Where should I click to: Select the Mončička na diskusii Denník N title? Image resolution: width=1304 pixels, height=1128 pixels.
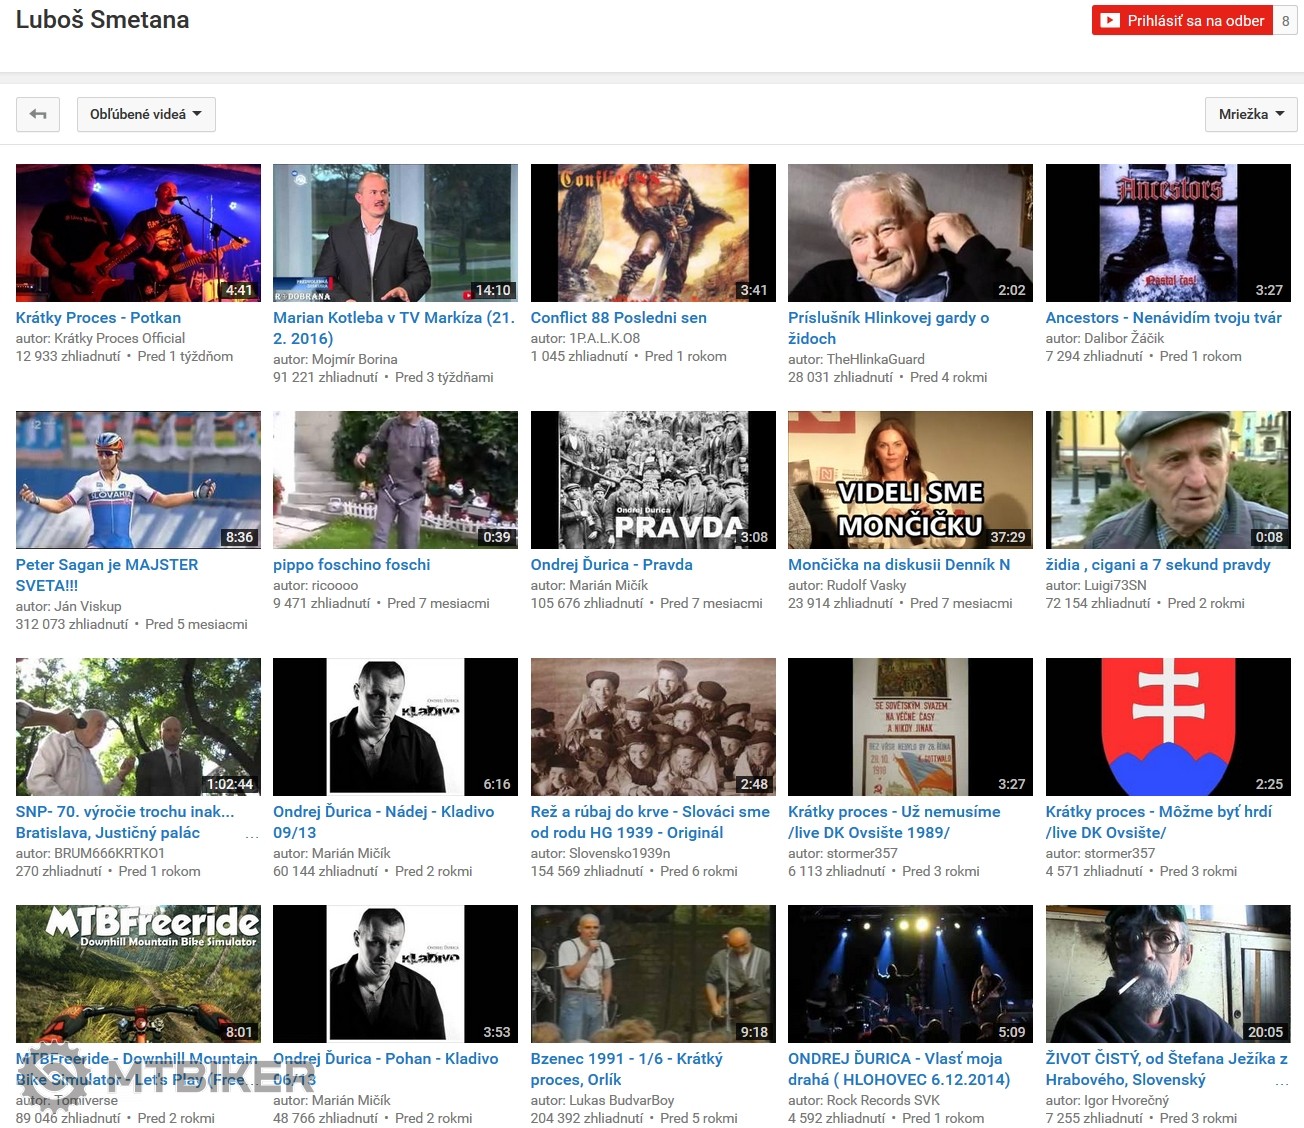click(899, 564)
